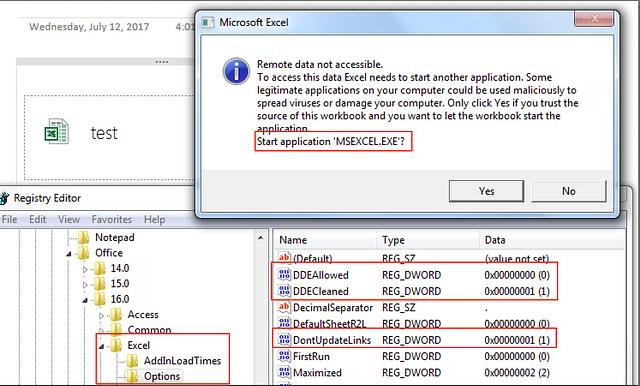
Task: Click the 'test' attachment label
Action: [104, 133]
